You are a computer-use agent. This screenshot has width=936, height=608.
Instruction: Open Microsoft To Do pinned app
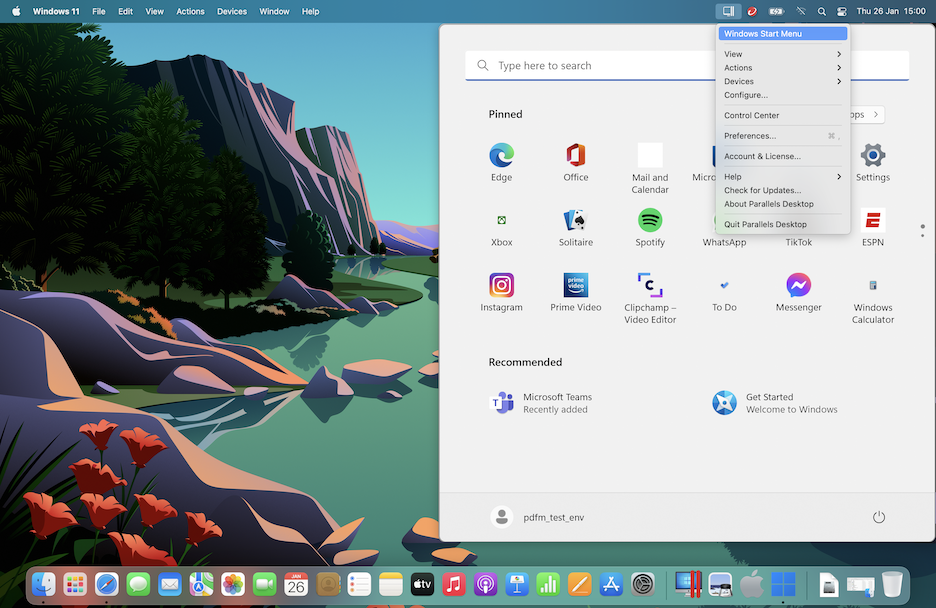click(x=724, y=290)
